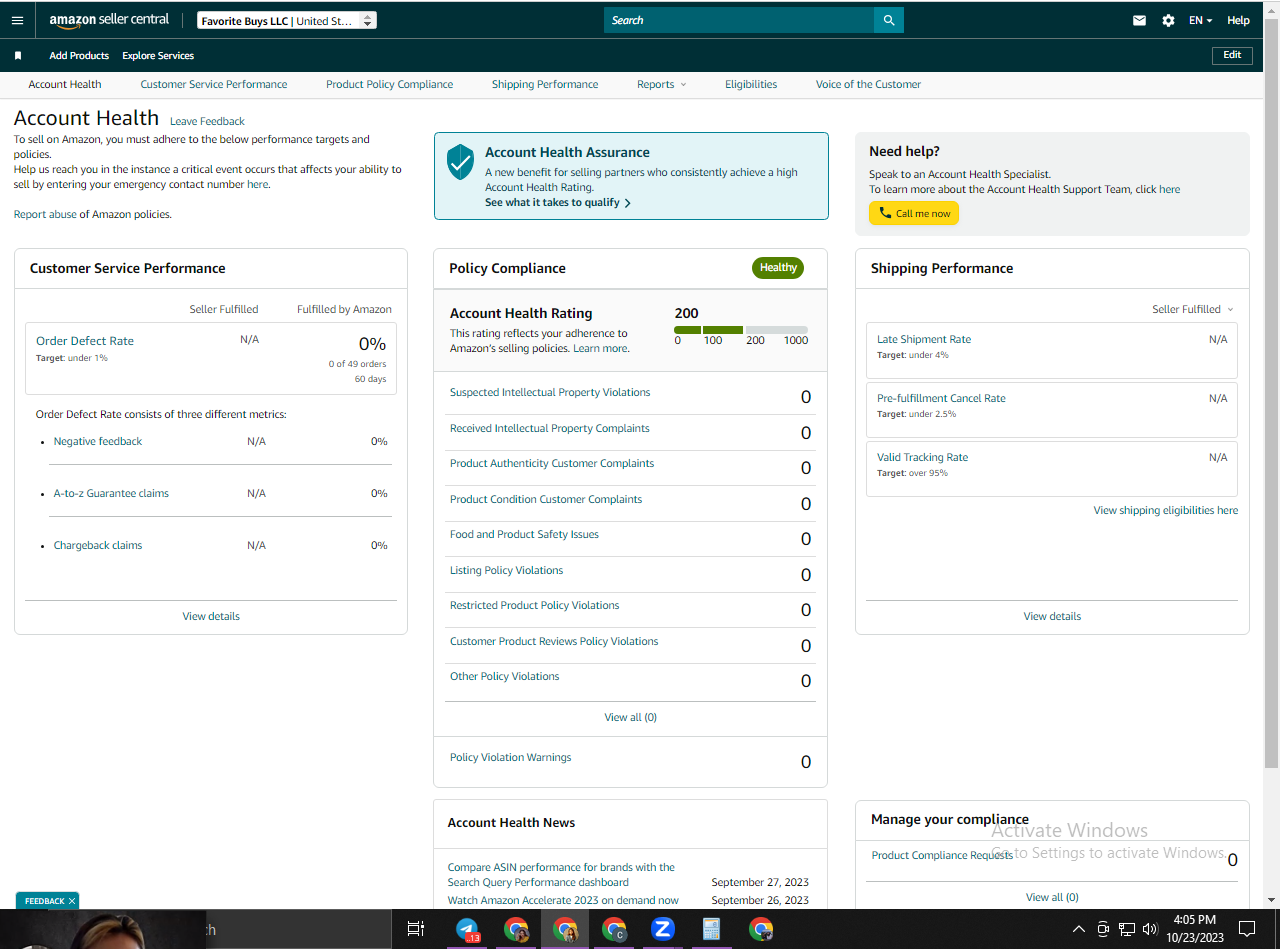Expand the Reports menu
The image size is (1280, 949).
click(662, 84)
